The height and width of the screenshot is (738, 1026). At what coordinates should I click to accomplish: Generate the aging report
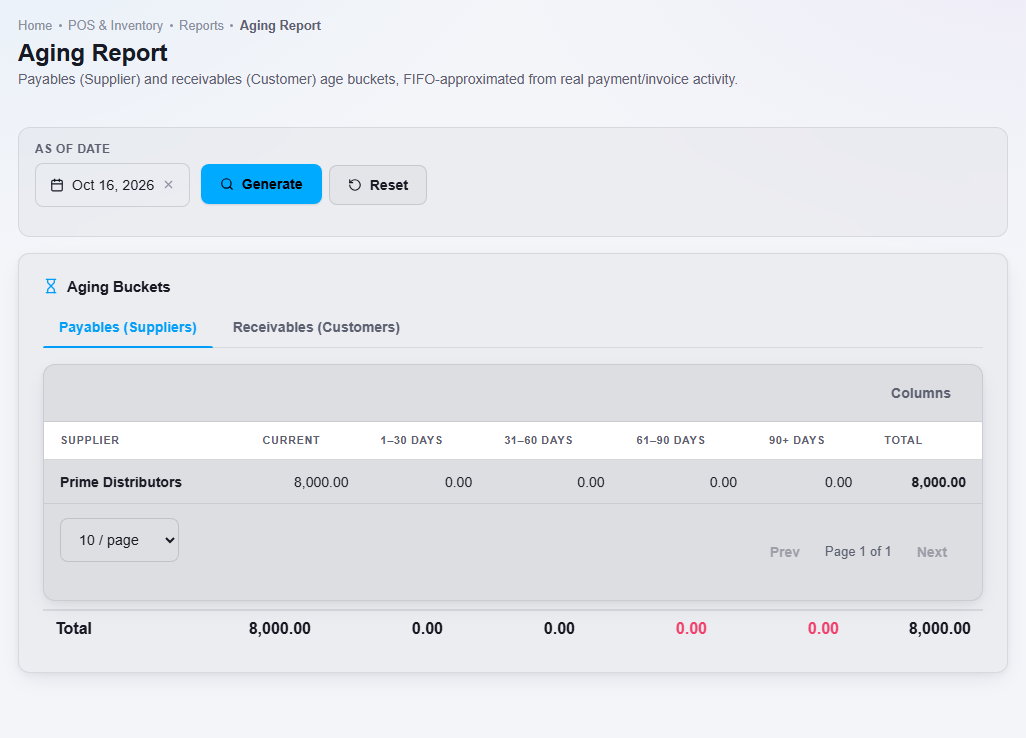(x=261, y=184)
